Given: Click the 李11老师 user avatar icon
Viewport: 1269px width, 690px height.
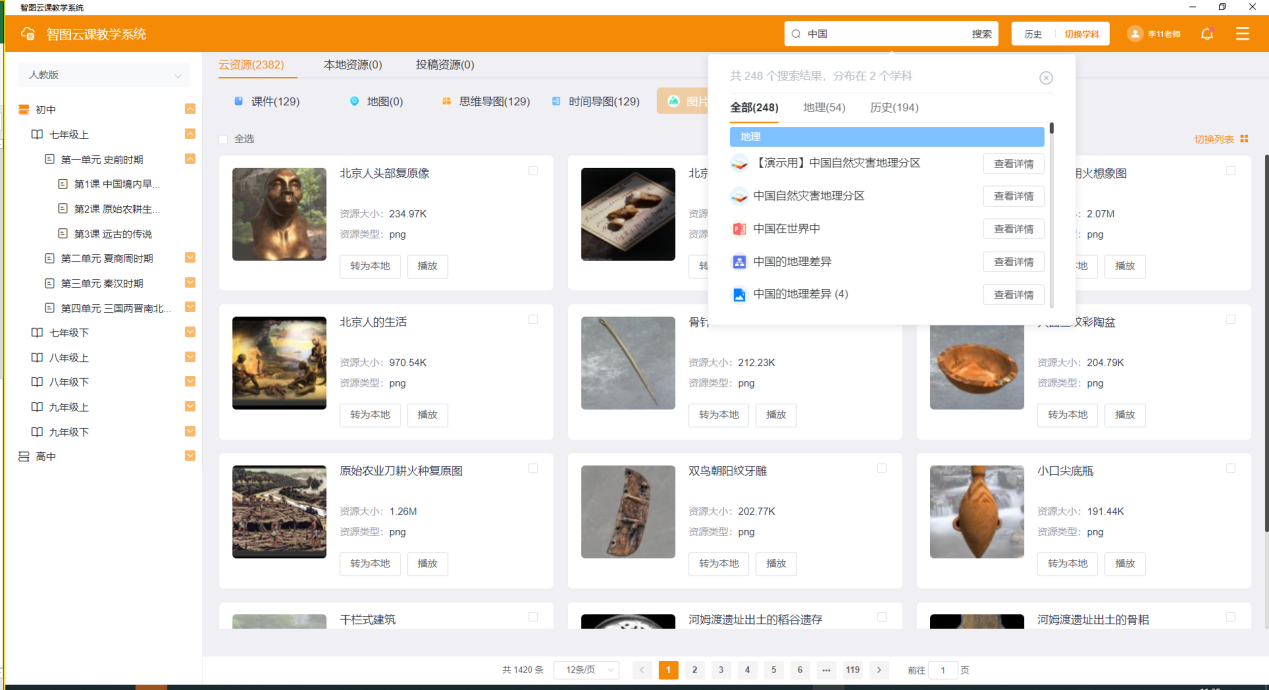Looking at the screenshot, I should 1135,34.
